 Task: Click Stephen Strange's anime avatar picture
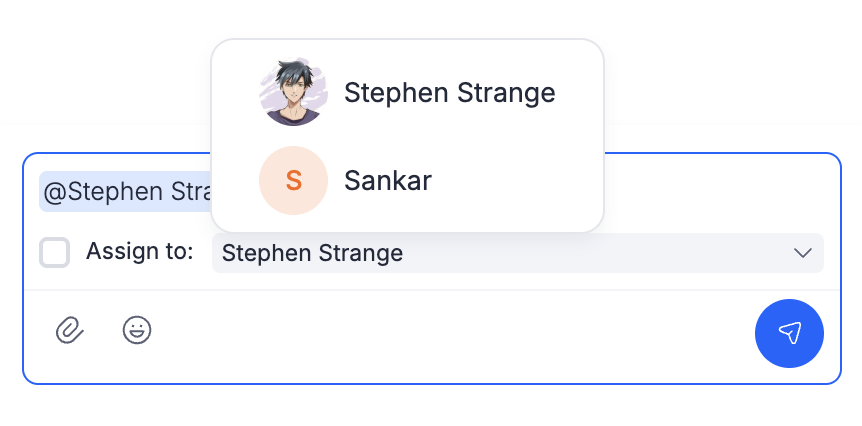pos(293,93)
